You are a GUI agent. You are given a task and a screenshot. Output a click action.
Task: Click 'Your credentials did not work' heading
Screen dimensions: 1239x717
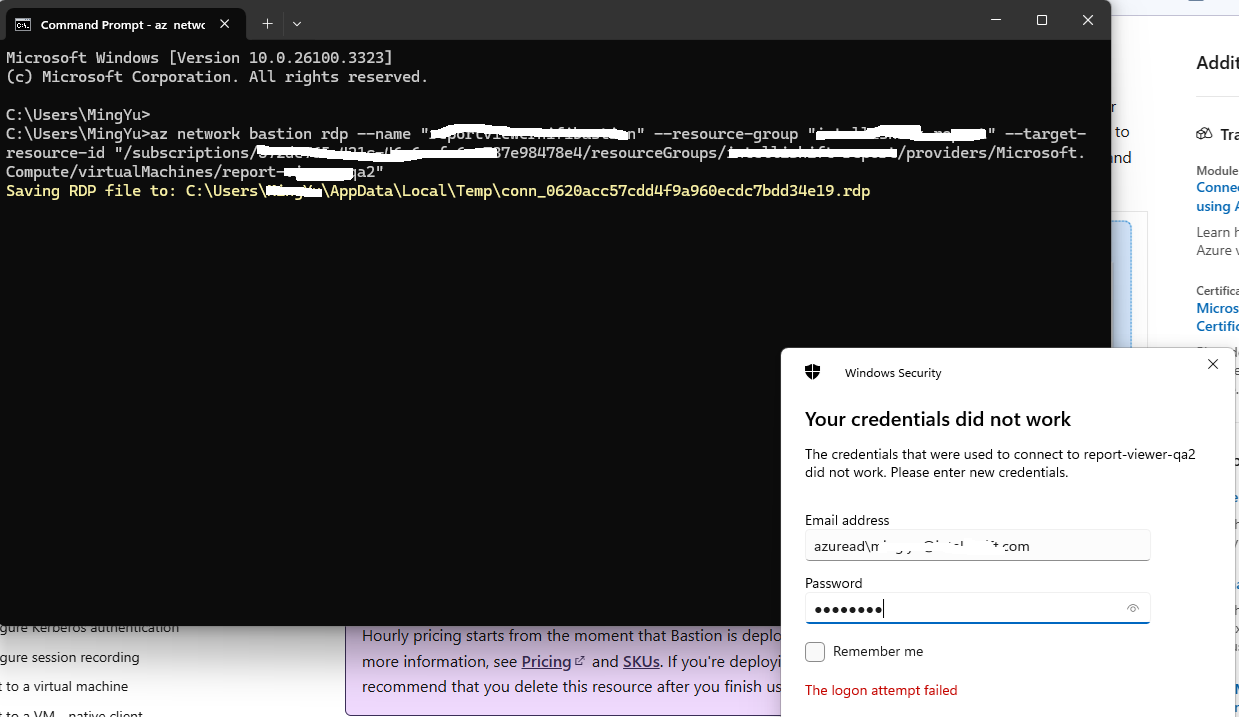pos(938,419)
